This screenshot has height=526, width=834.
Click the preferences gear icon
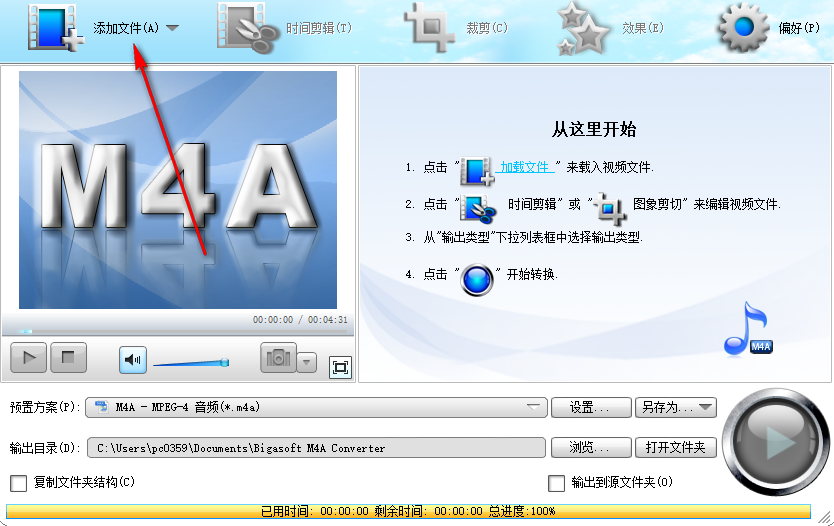[x=744, y=27]
